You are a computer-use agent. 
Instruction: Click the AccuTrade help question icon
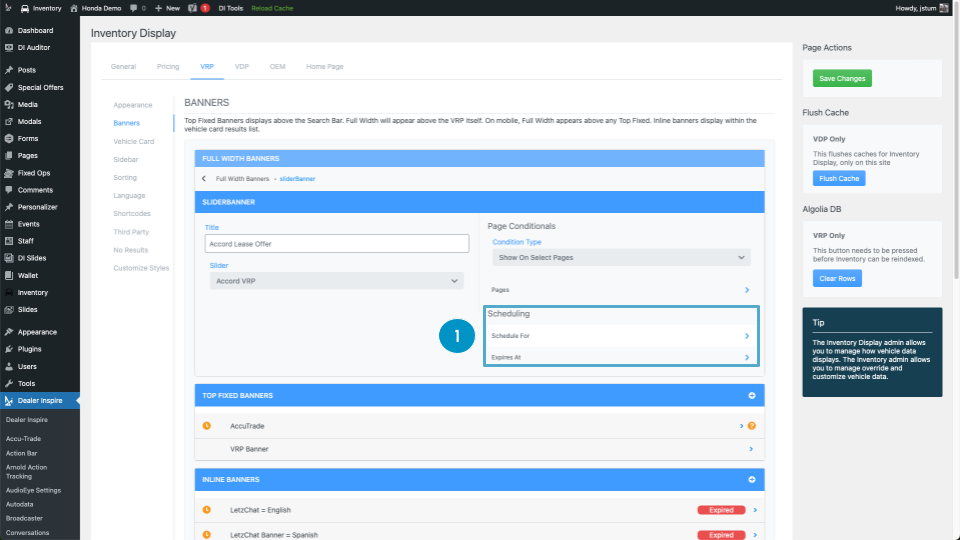[752, 426]
